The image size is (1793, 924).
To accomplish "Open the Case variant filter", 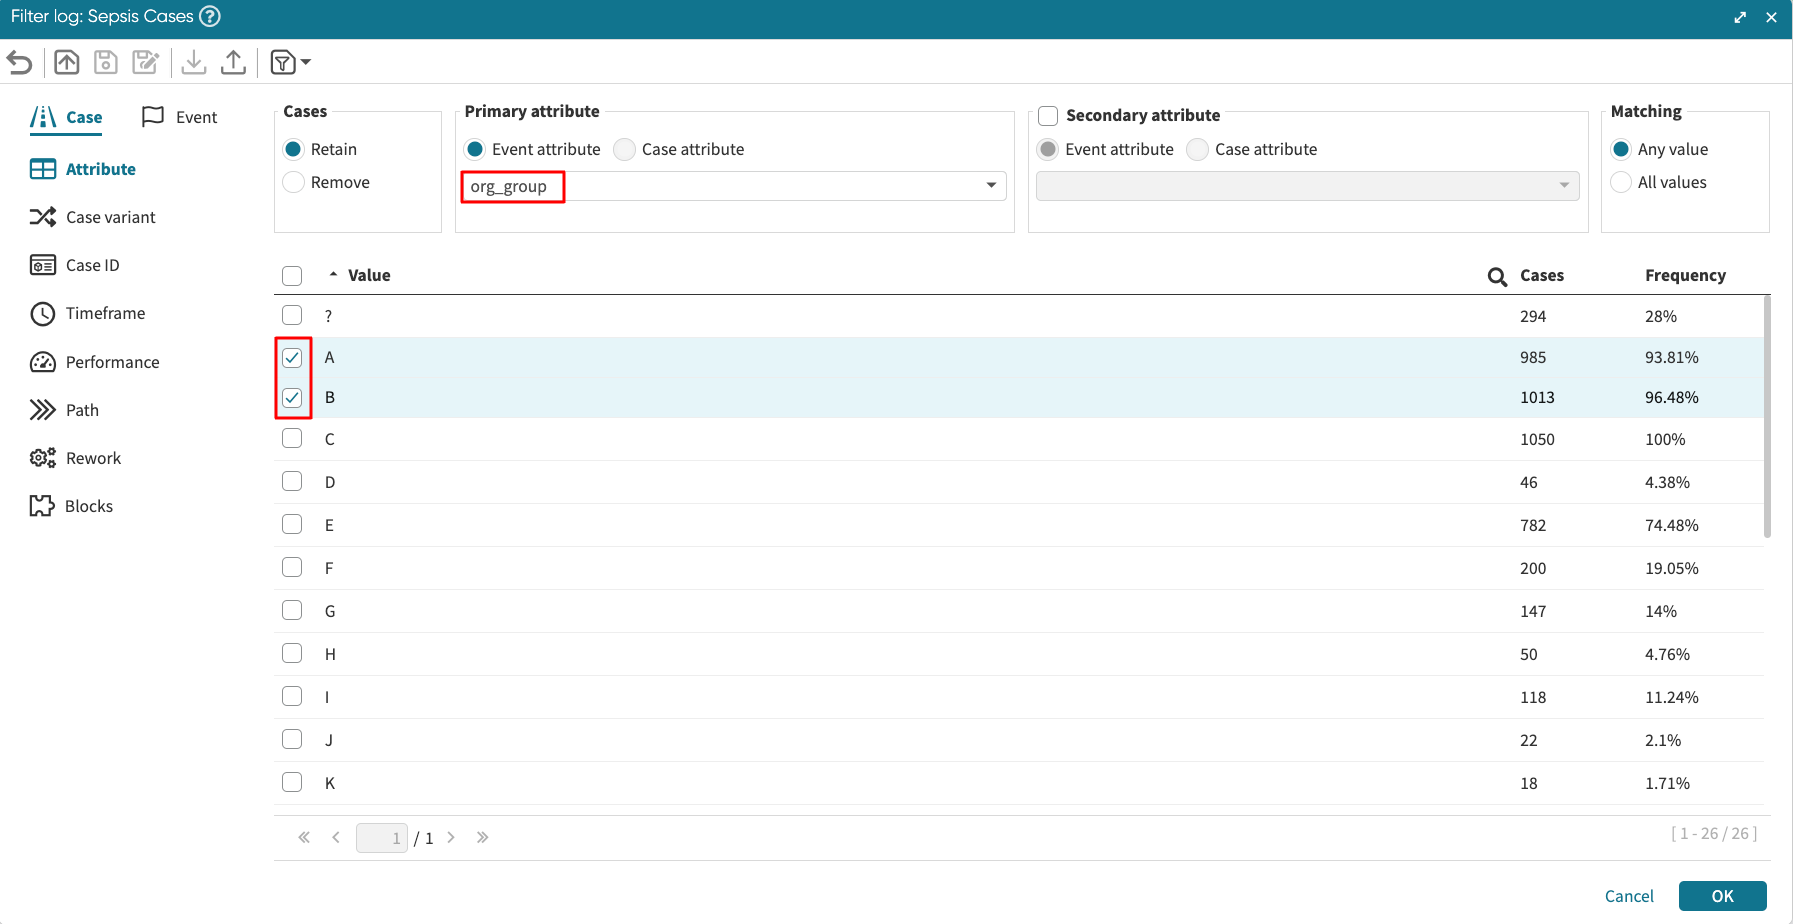I will (x=110, y=217).
